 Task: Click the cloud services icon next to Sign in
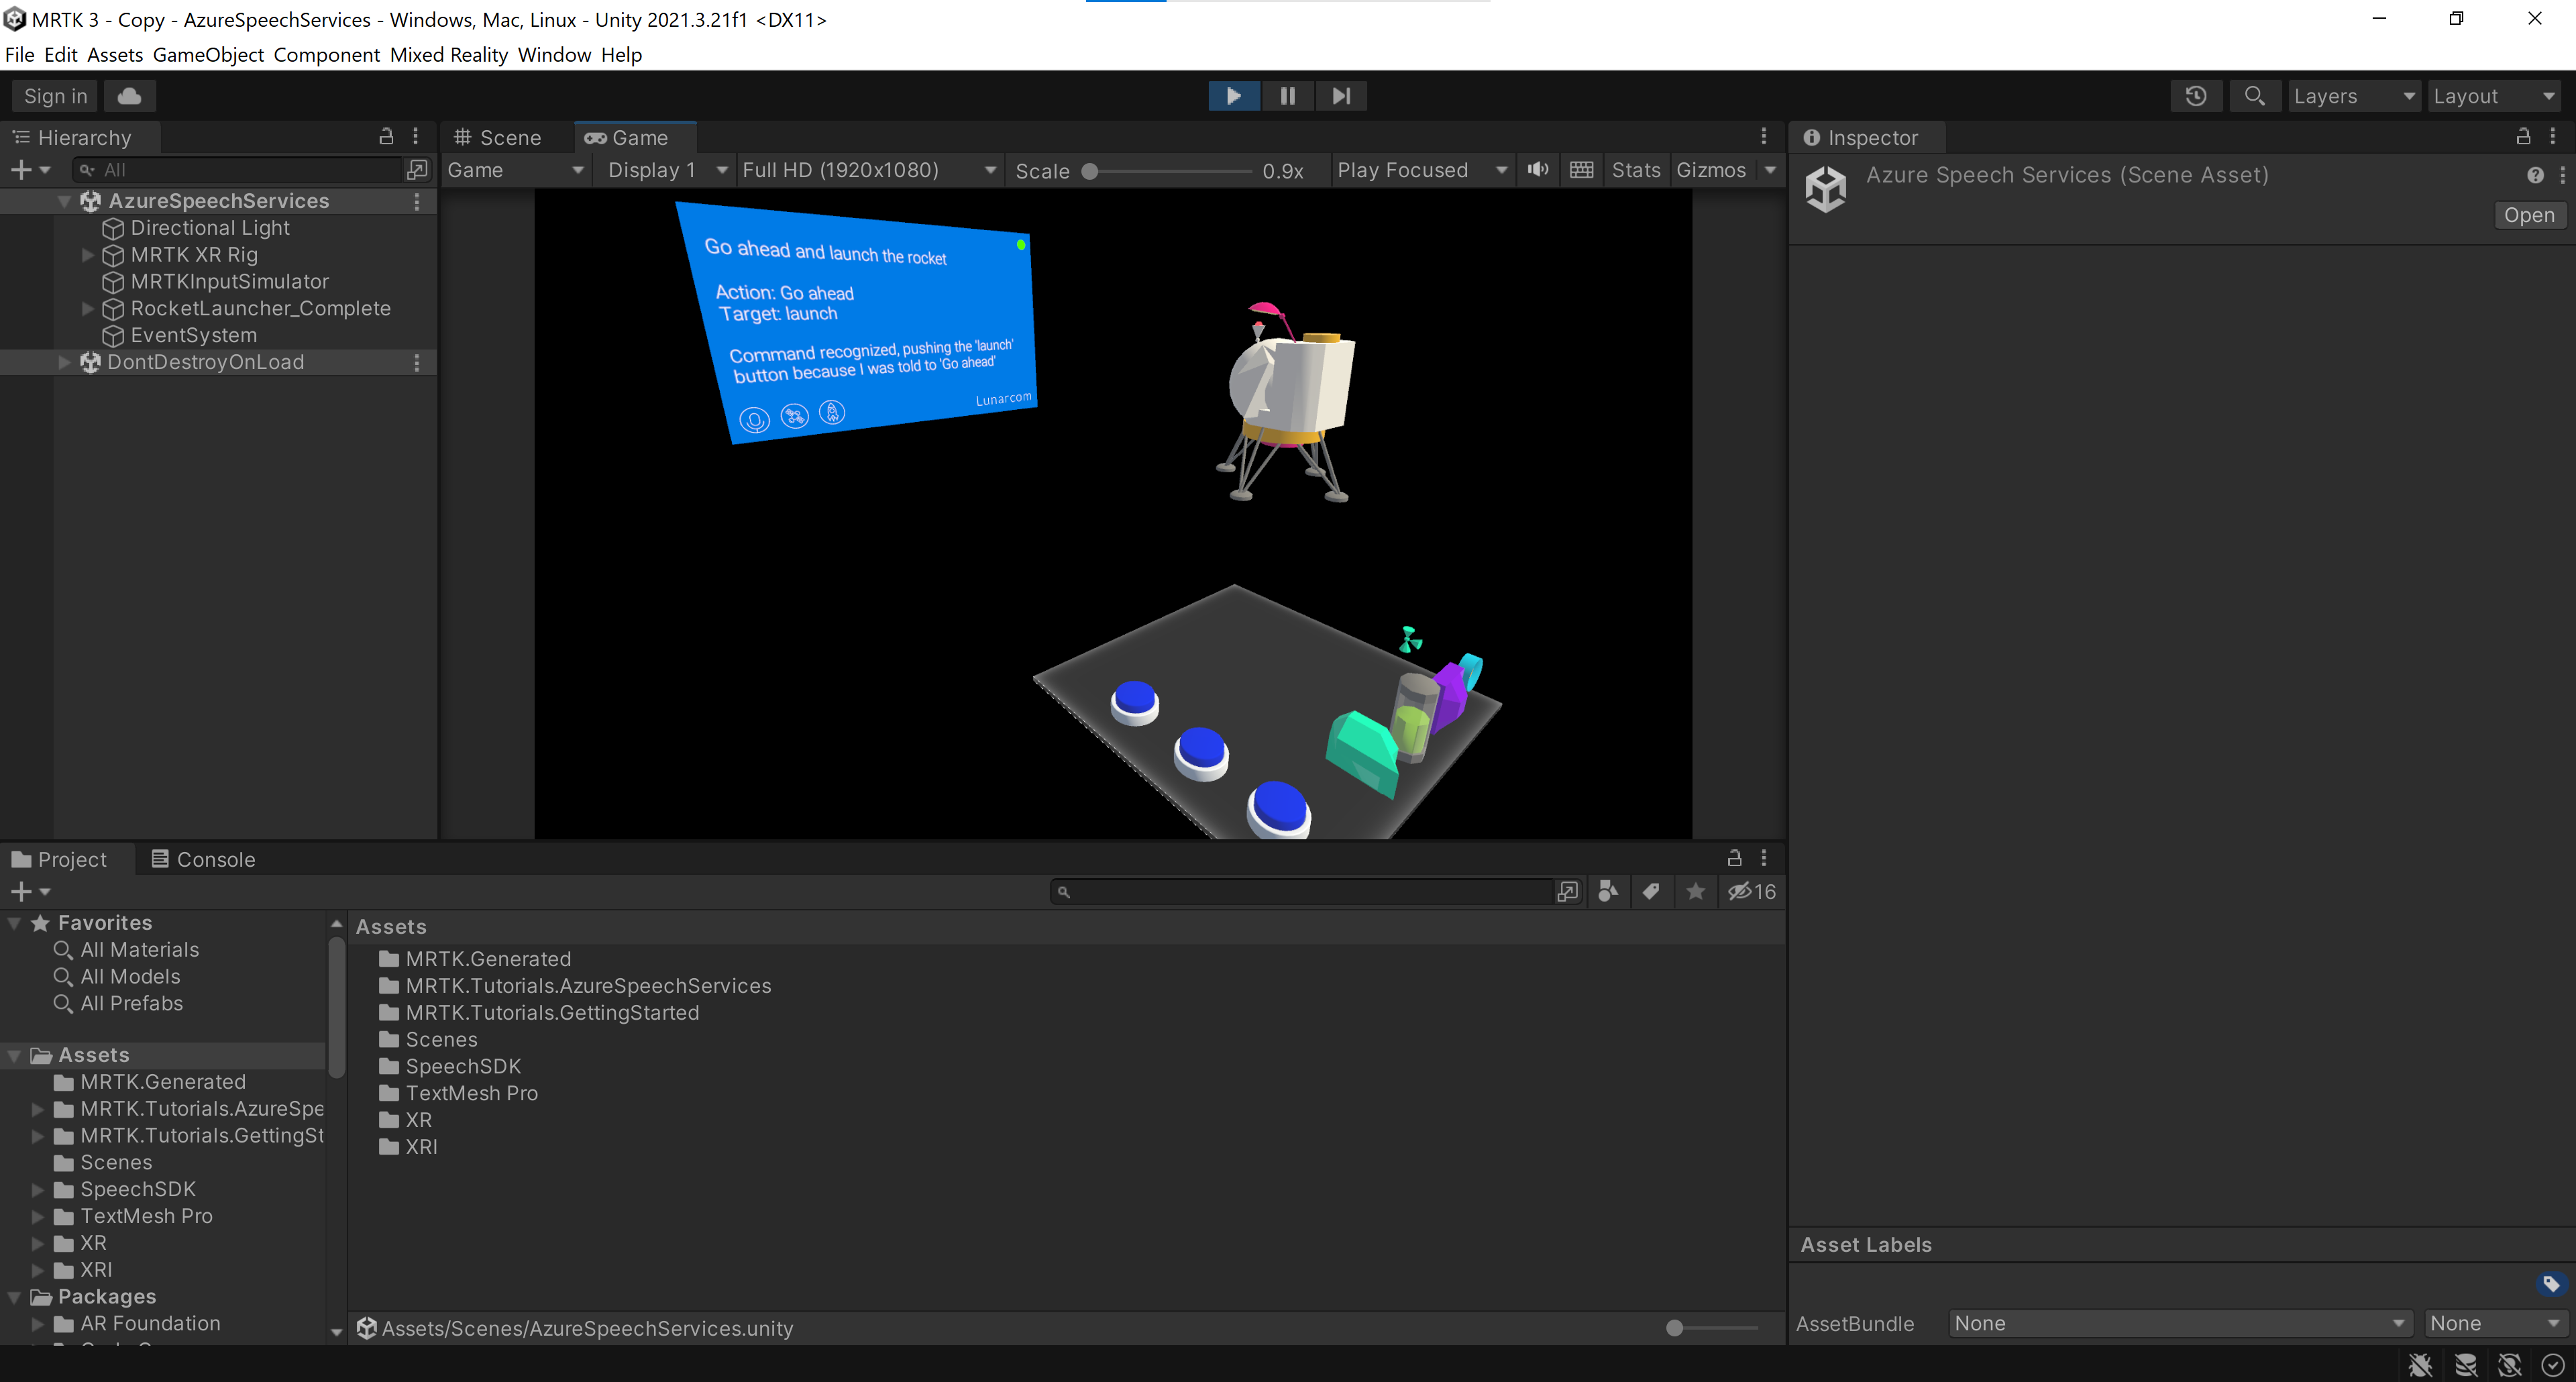click(129, 95)
